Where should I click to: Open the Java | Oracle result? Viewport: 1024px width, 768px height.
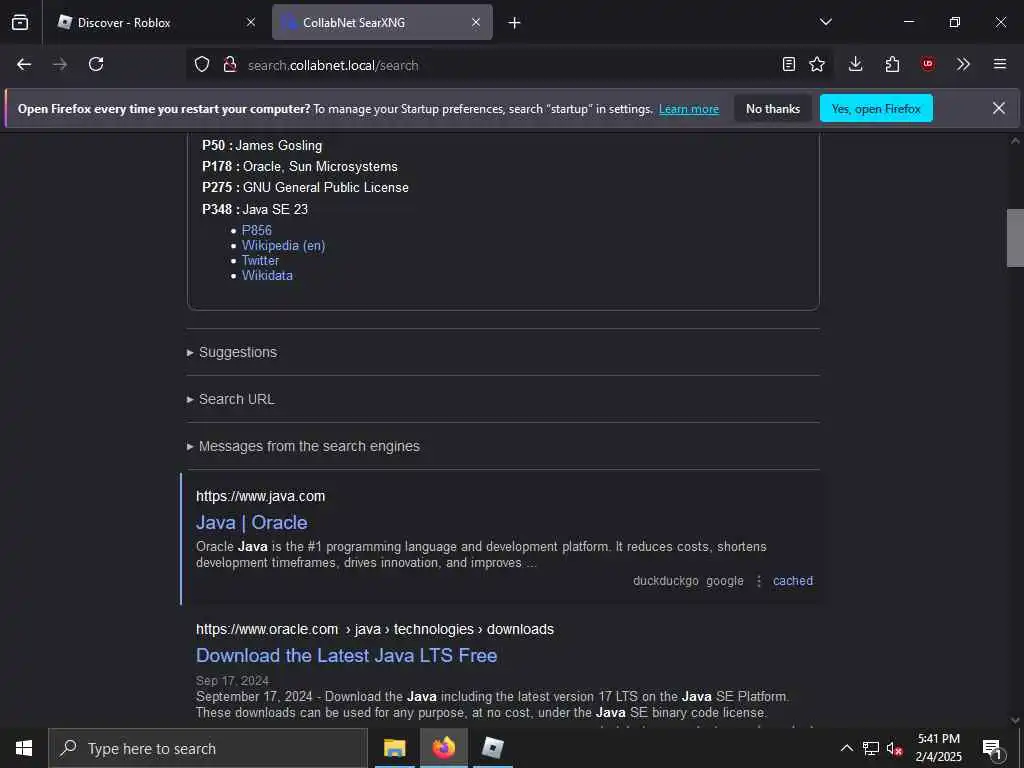click(x=251, y=522)
